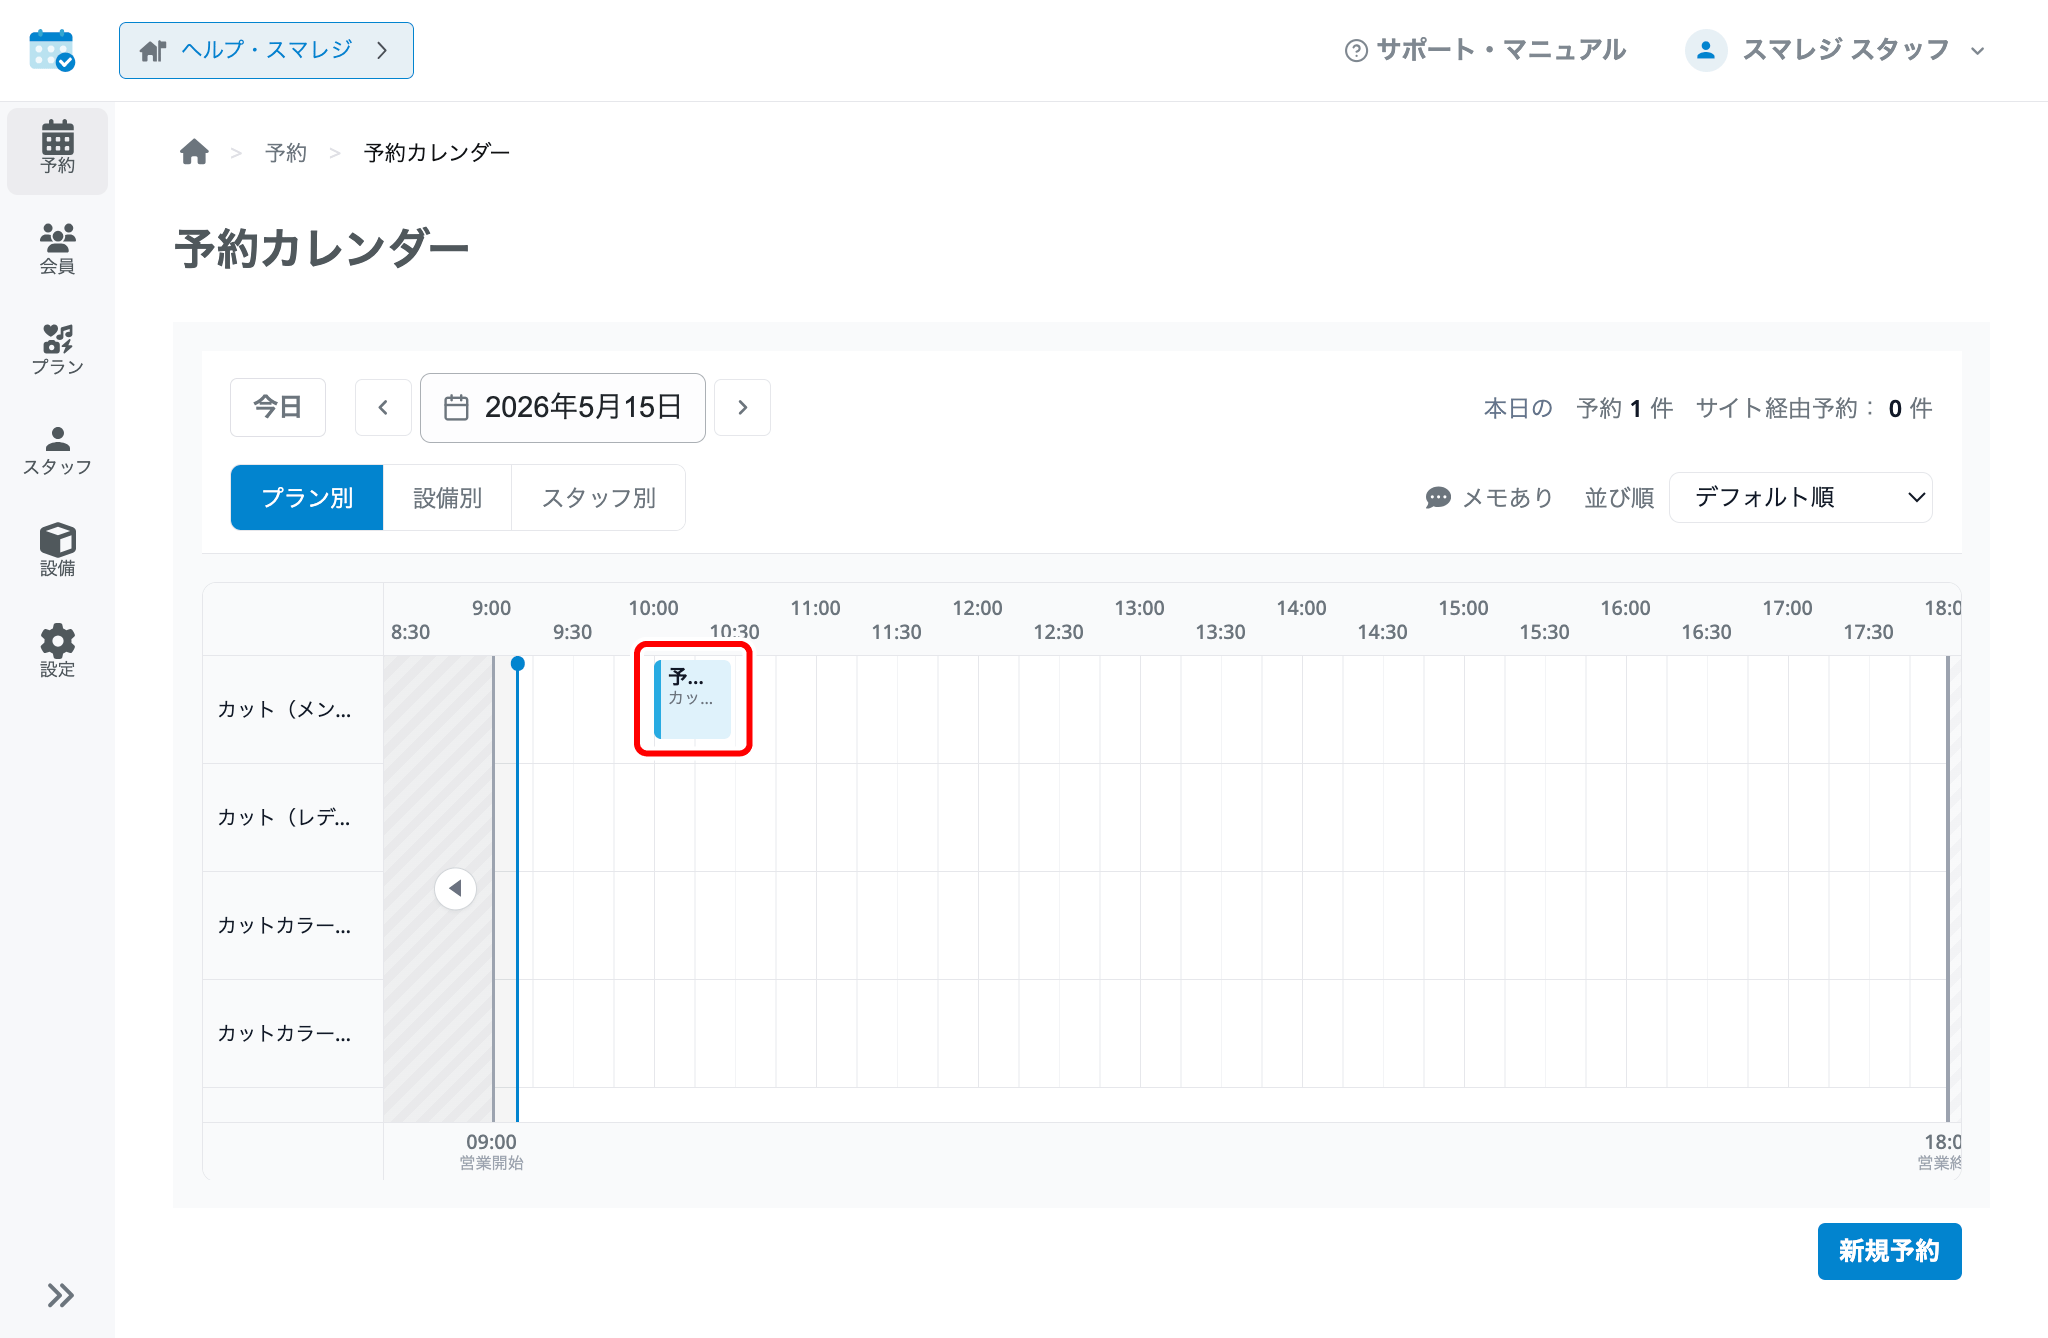Open the プラン plans sidebar icon
This screenshot has height=1338, width=2048.
(57, 350)
